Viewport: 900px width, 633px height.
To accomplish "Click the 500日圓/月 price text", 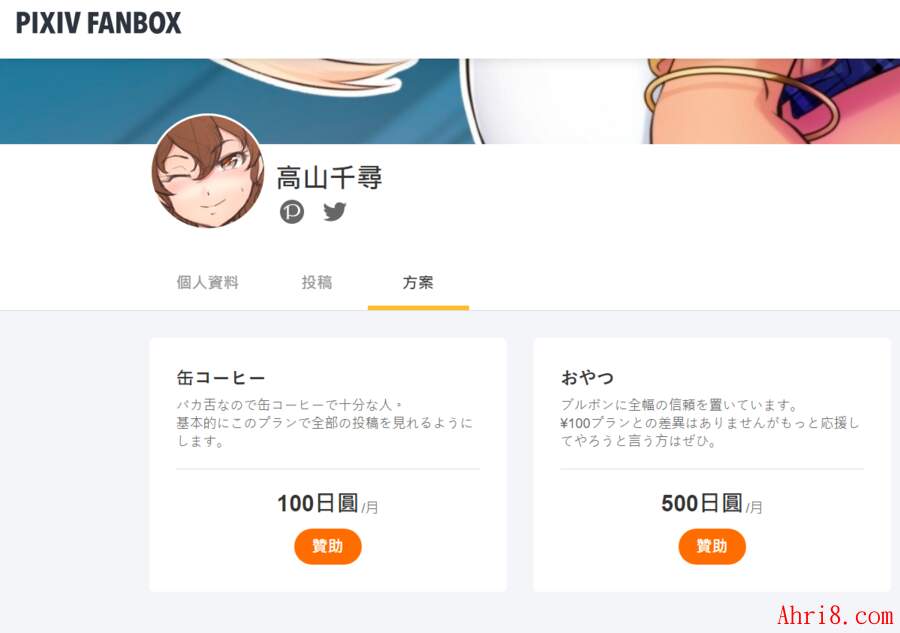I will (x=712, y=504).
